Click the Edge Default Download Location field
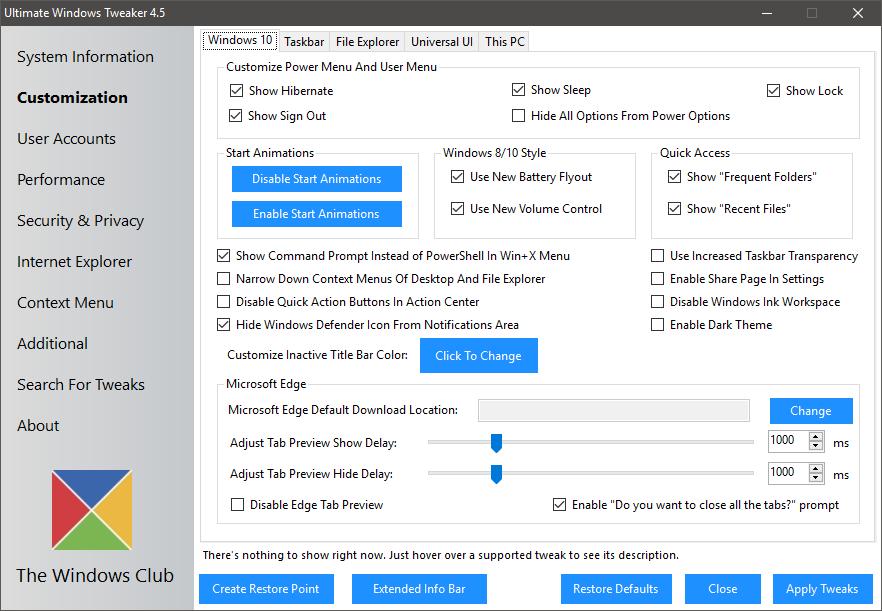Screen dimensions: 882x611 613,411
